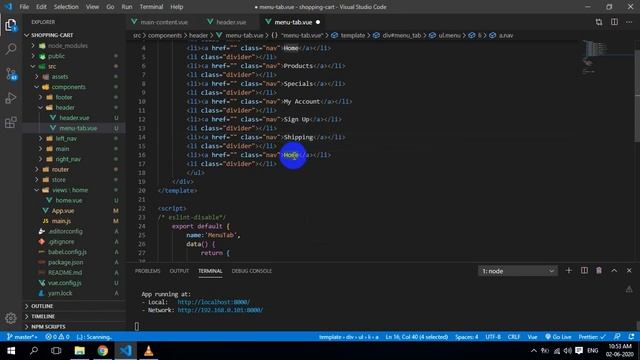
Task: Open Windows Start menu
Action: coord(11,351)
